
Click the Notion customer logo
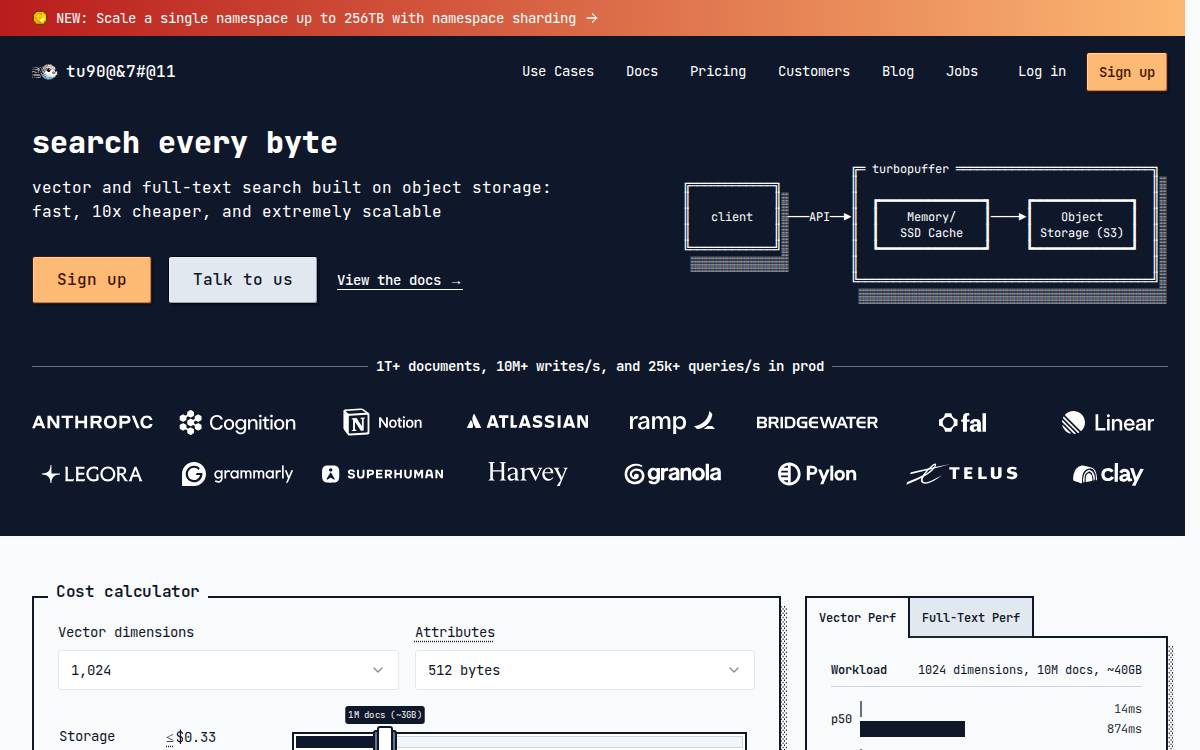click(x=383, y=422)
